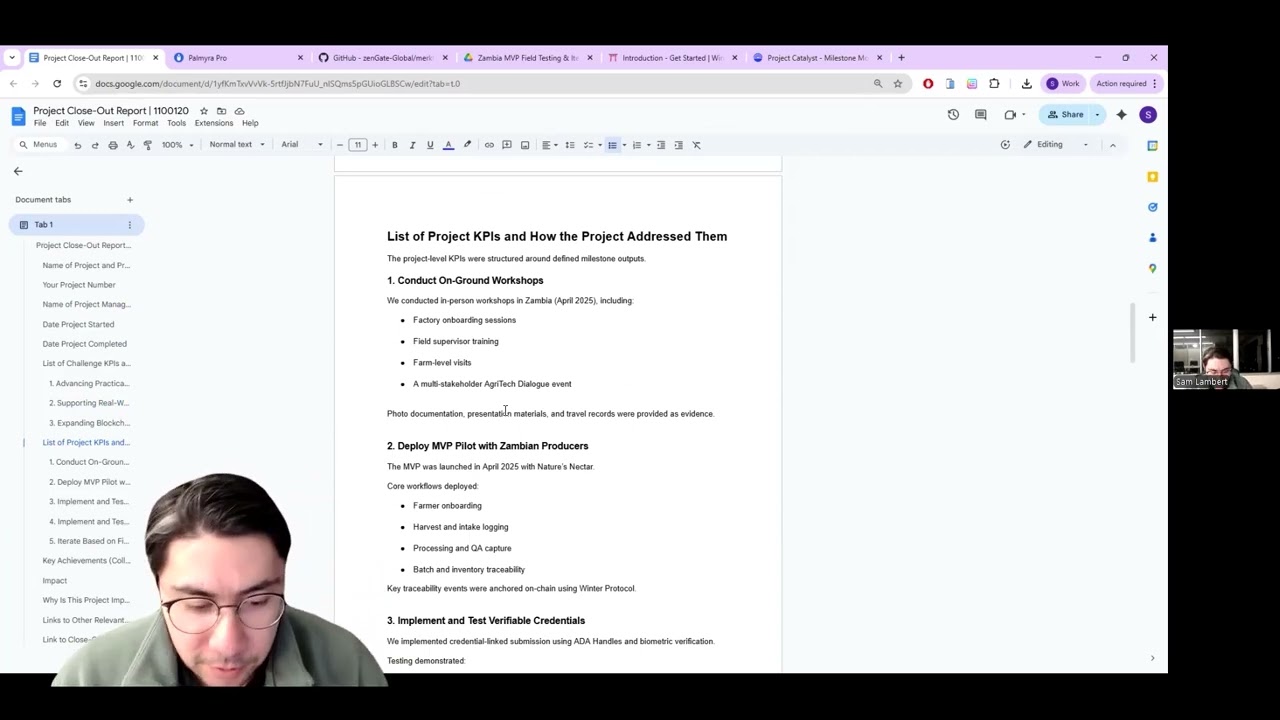Image resolution: width=1280 pixels, height=720 pixels.
Task: Click the Menus search box
Action: coord(38,145)
